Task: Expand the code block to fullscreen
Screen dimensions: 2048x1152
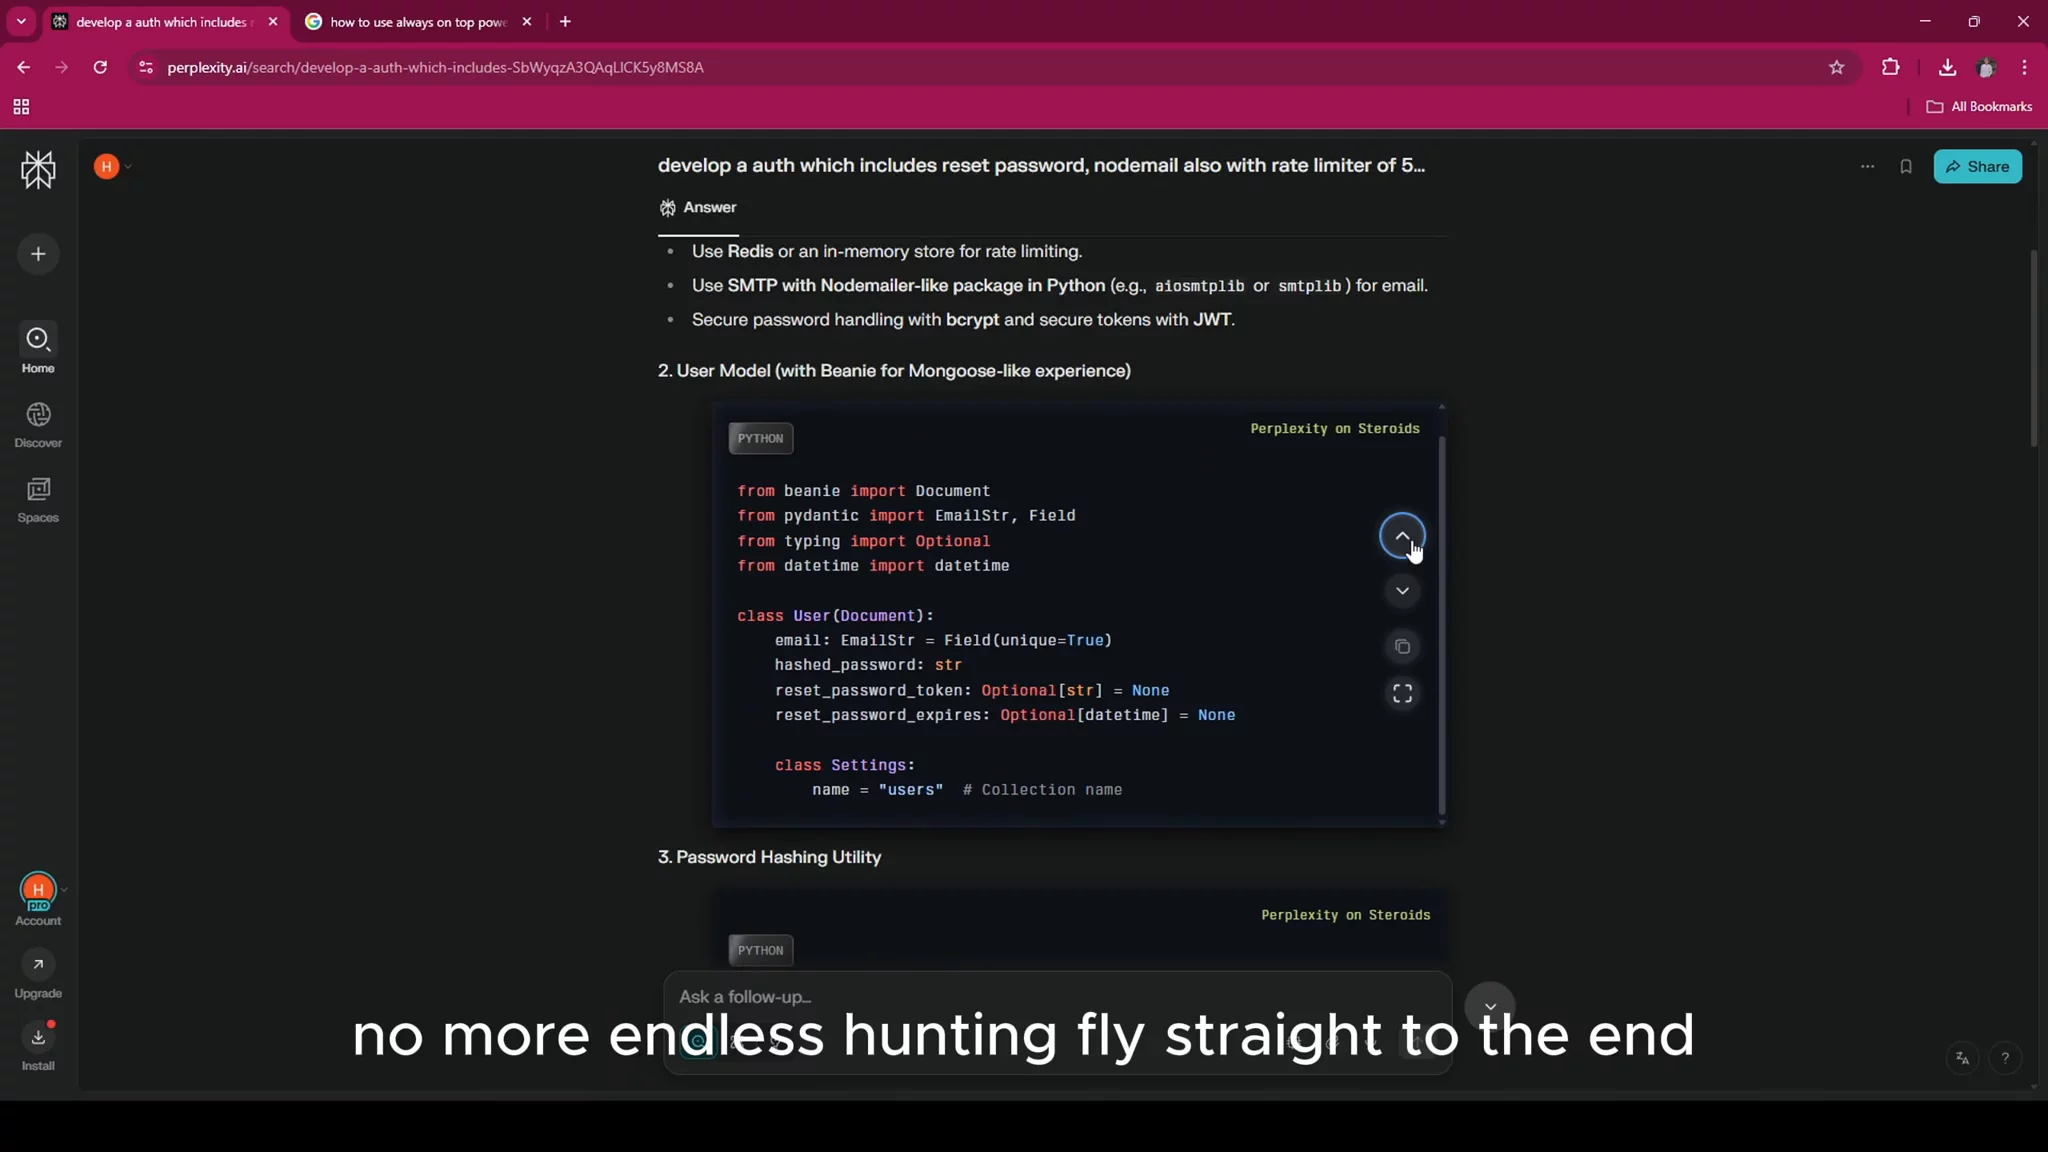Action: point(1402,692)
